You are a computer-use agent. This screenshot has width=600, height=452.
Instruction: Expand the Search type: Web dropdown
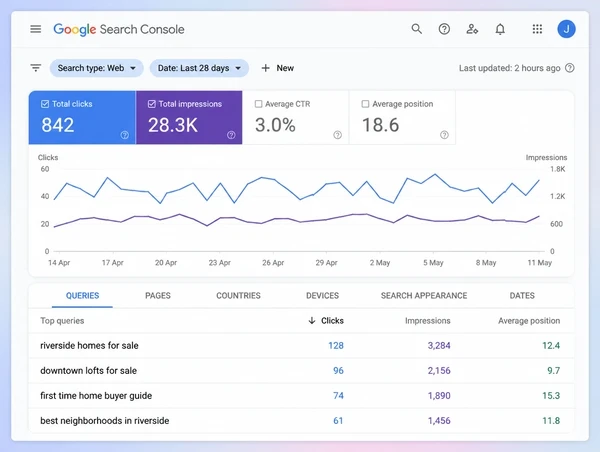coord(96,68)
